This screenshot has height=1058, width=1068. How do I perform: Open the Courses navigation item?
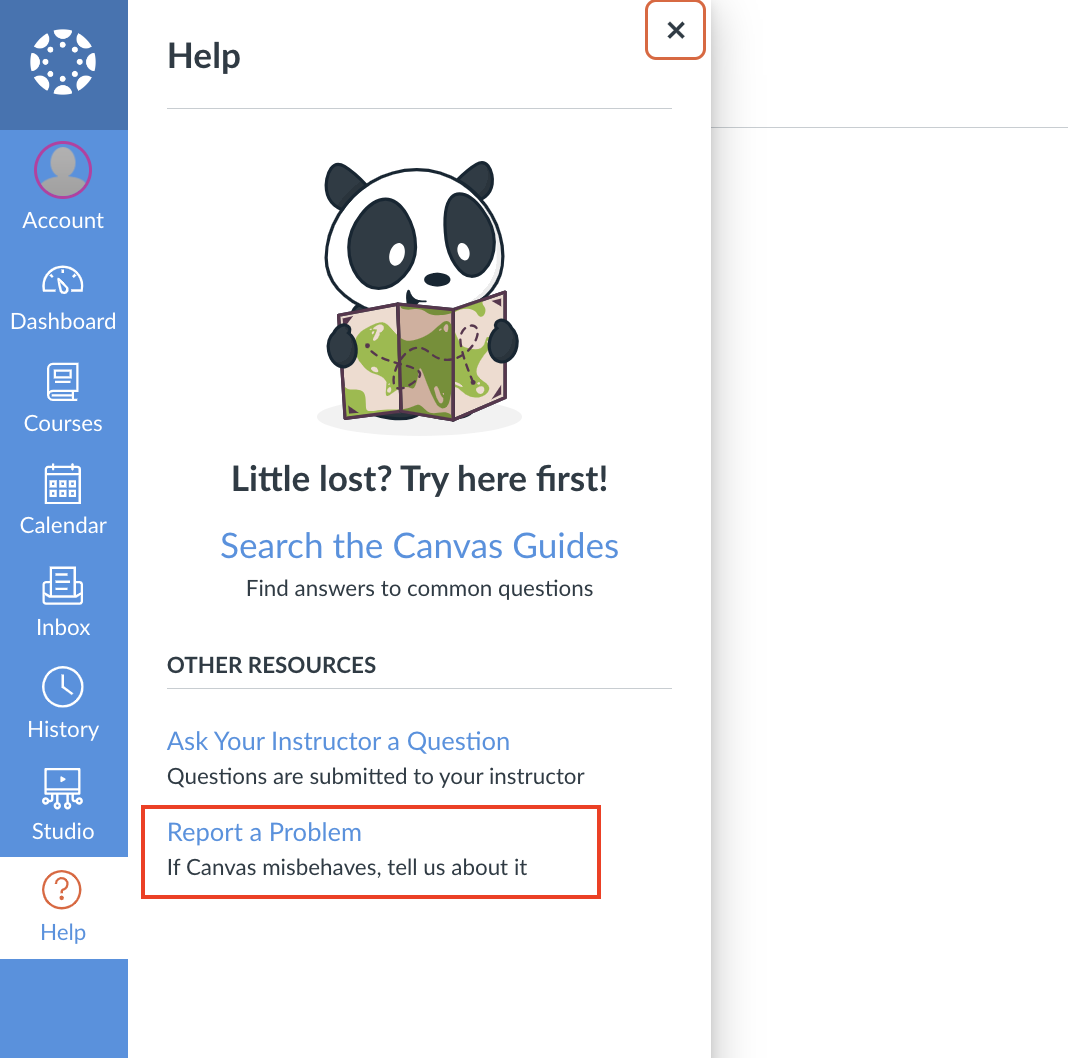pos(63,399)
